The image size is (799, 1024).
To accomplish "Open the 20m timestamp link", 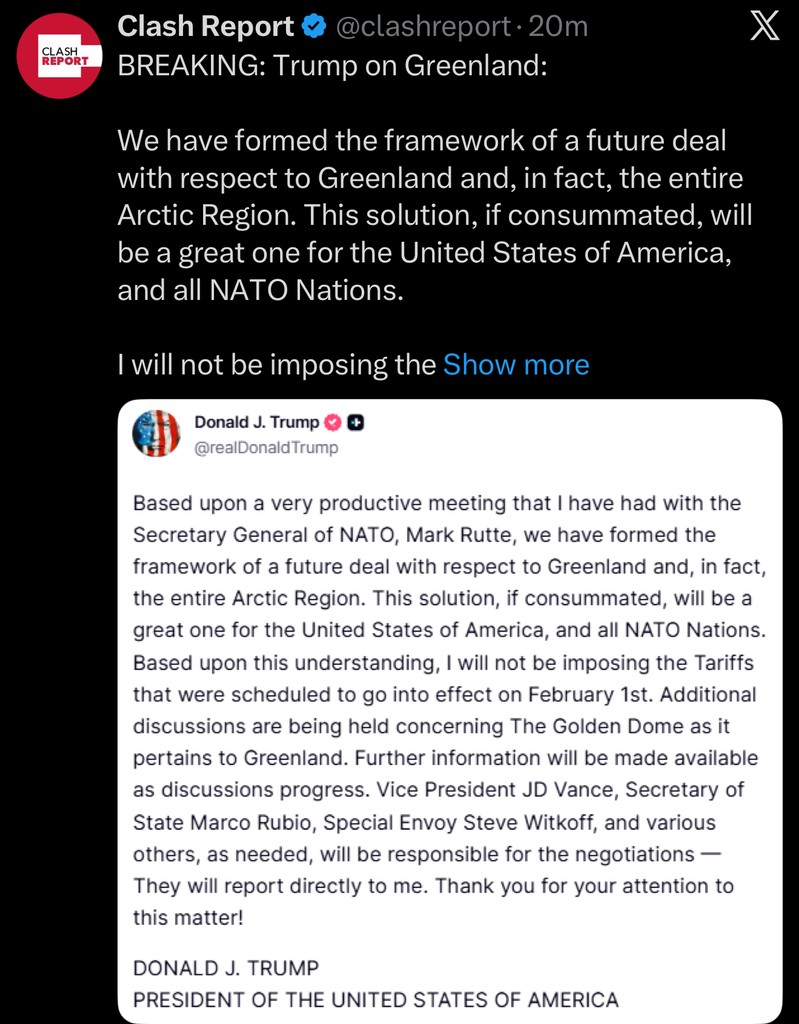I will coord(561,28).
